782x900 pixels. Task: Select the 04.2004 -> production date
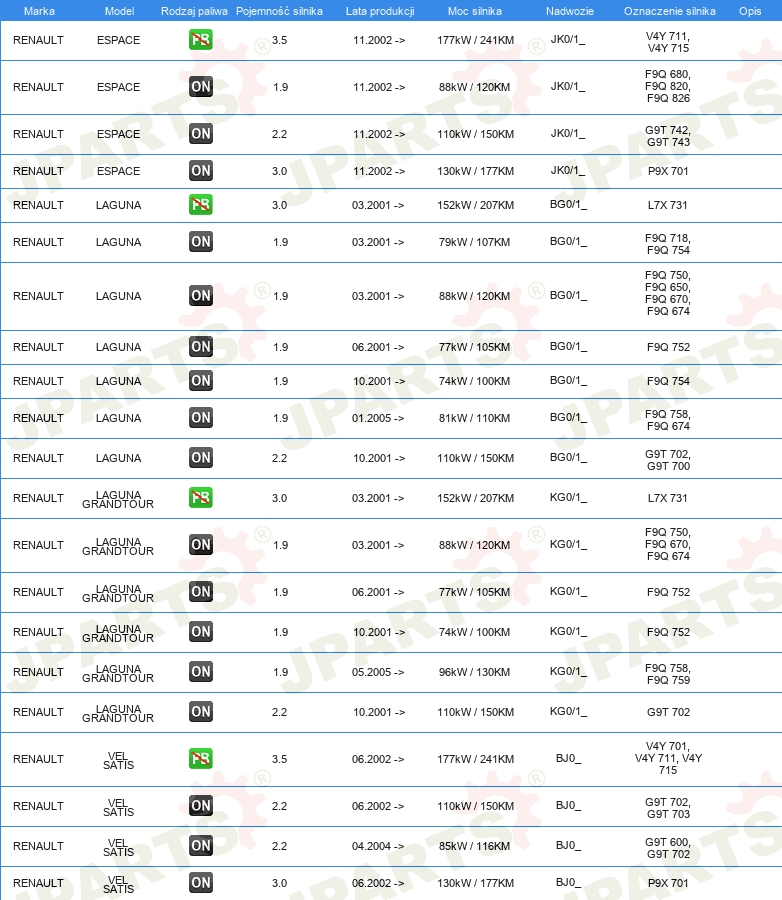[x=378, y=846]
